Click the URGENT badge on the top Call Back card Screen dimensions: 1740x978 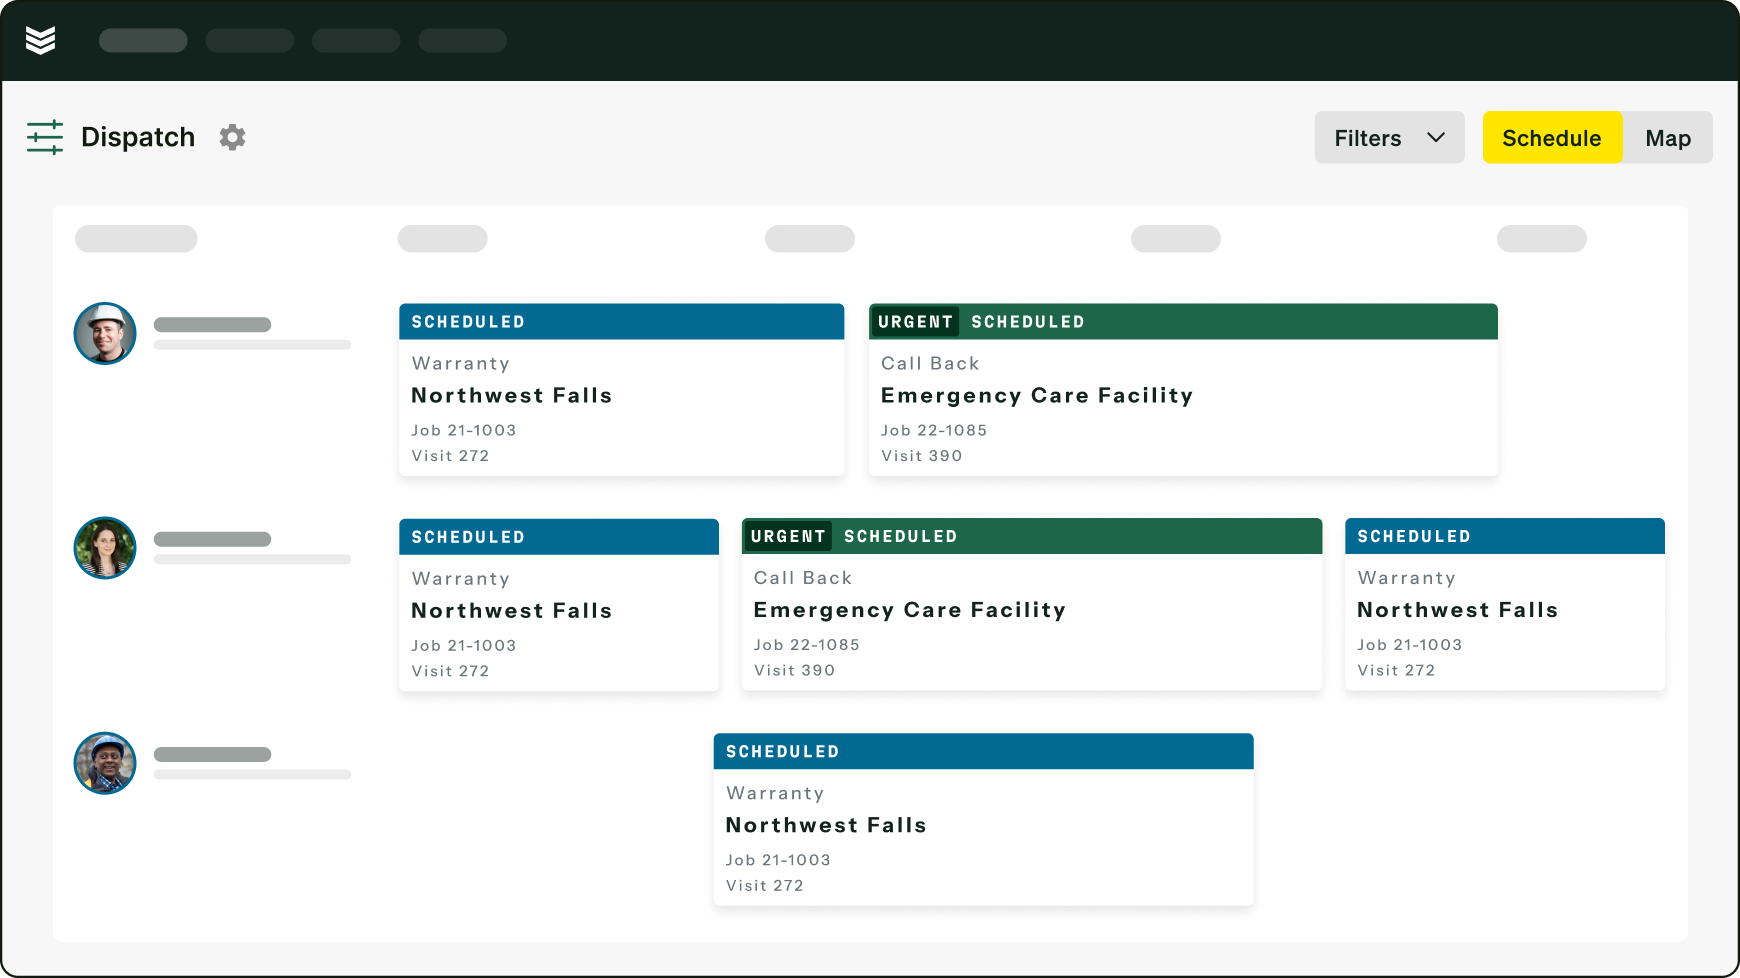[915, 321]
